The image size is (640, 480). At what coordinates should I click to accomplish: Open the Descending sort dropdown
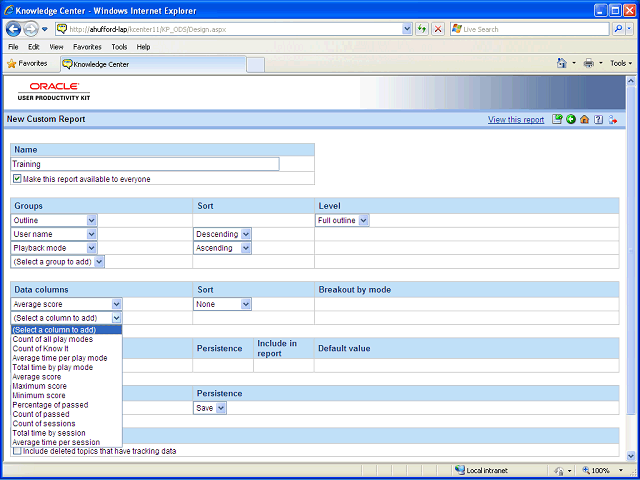pyautogui.click(x=222, y=234)
